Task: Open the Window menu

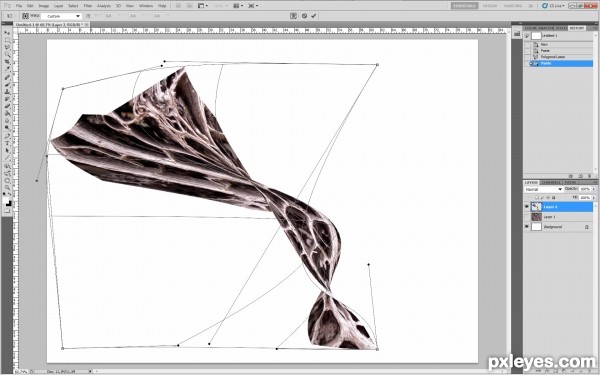Action: (x=145, y=6)
